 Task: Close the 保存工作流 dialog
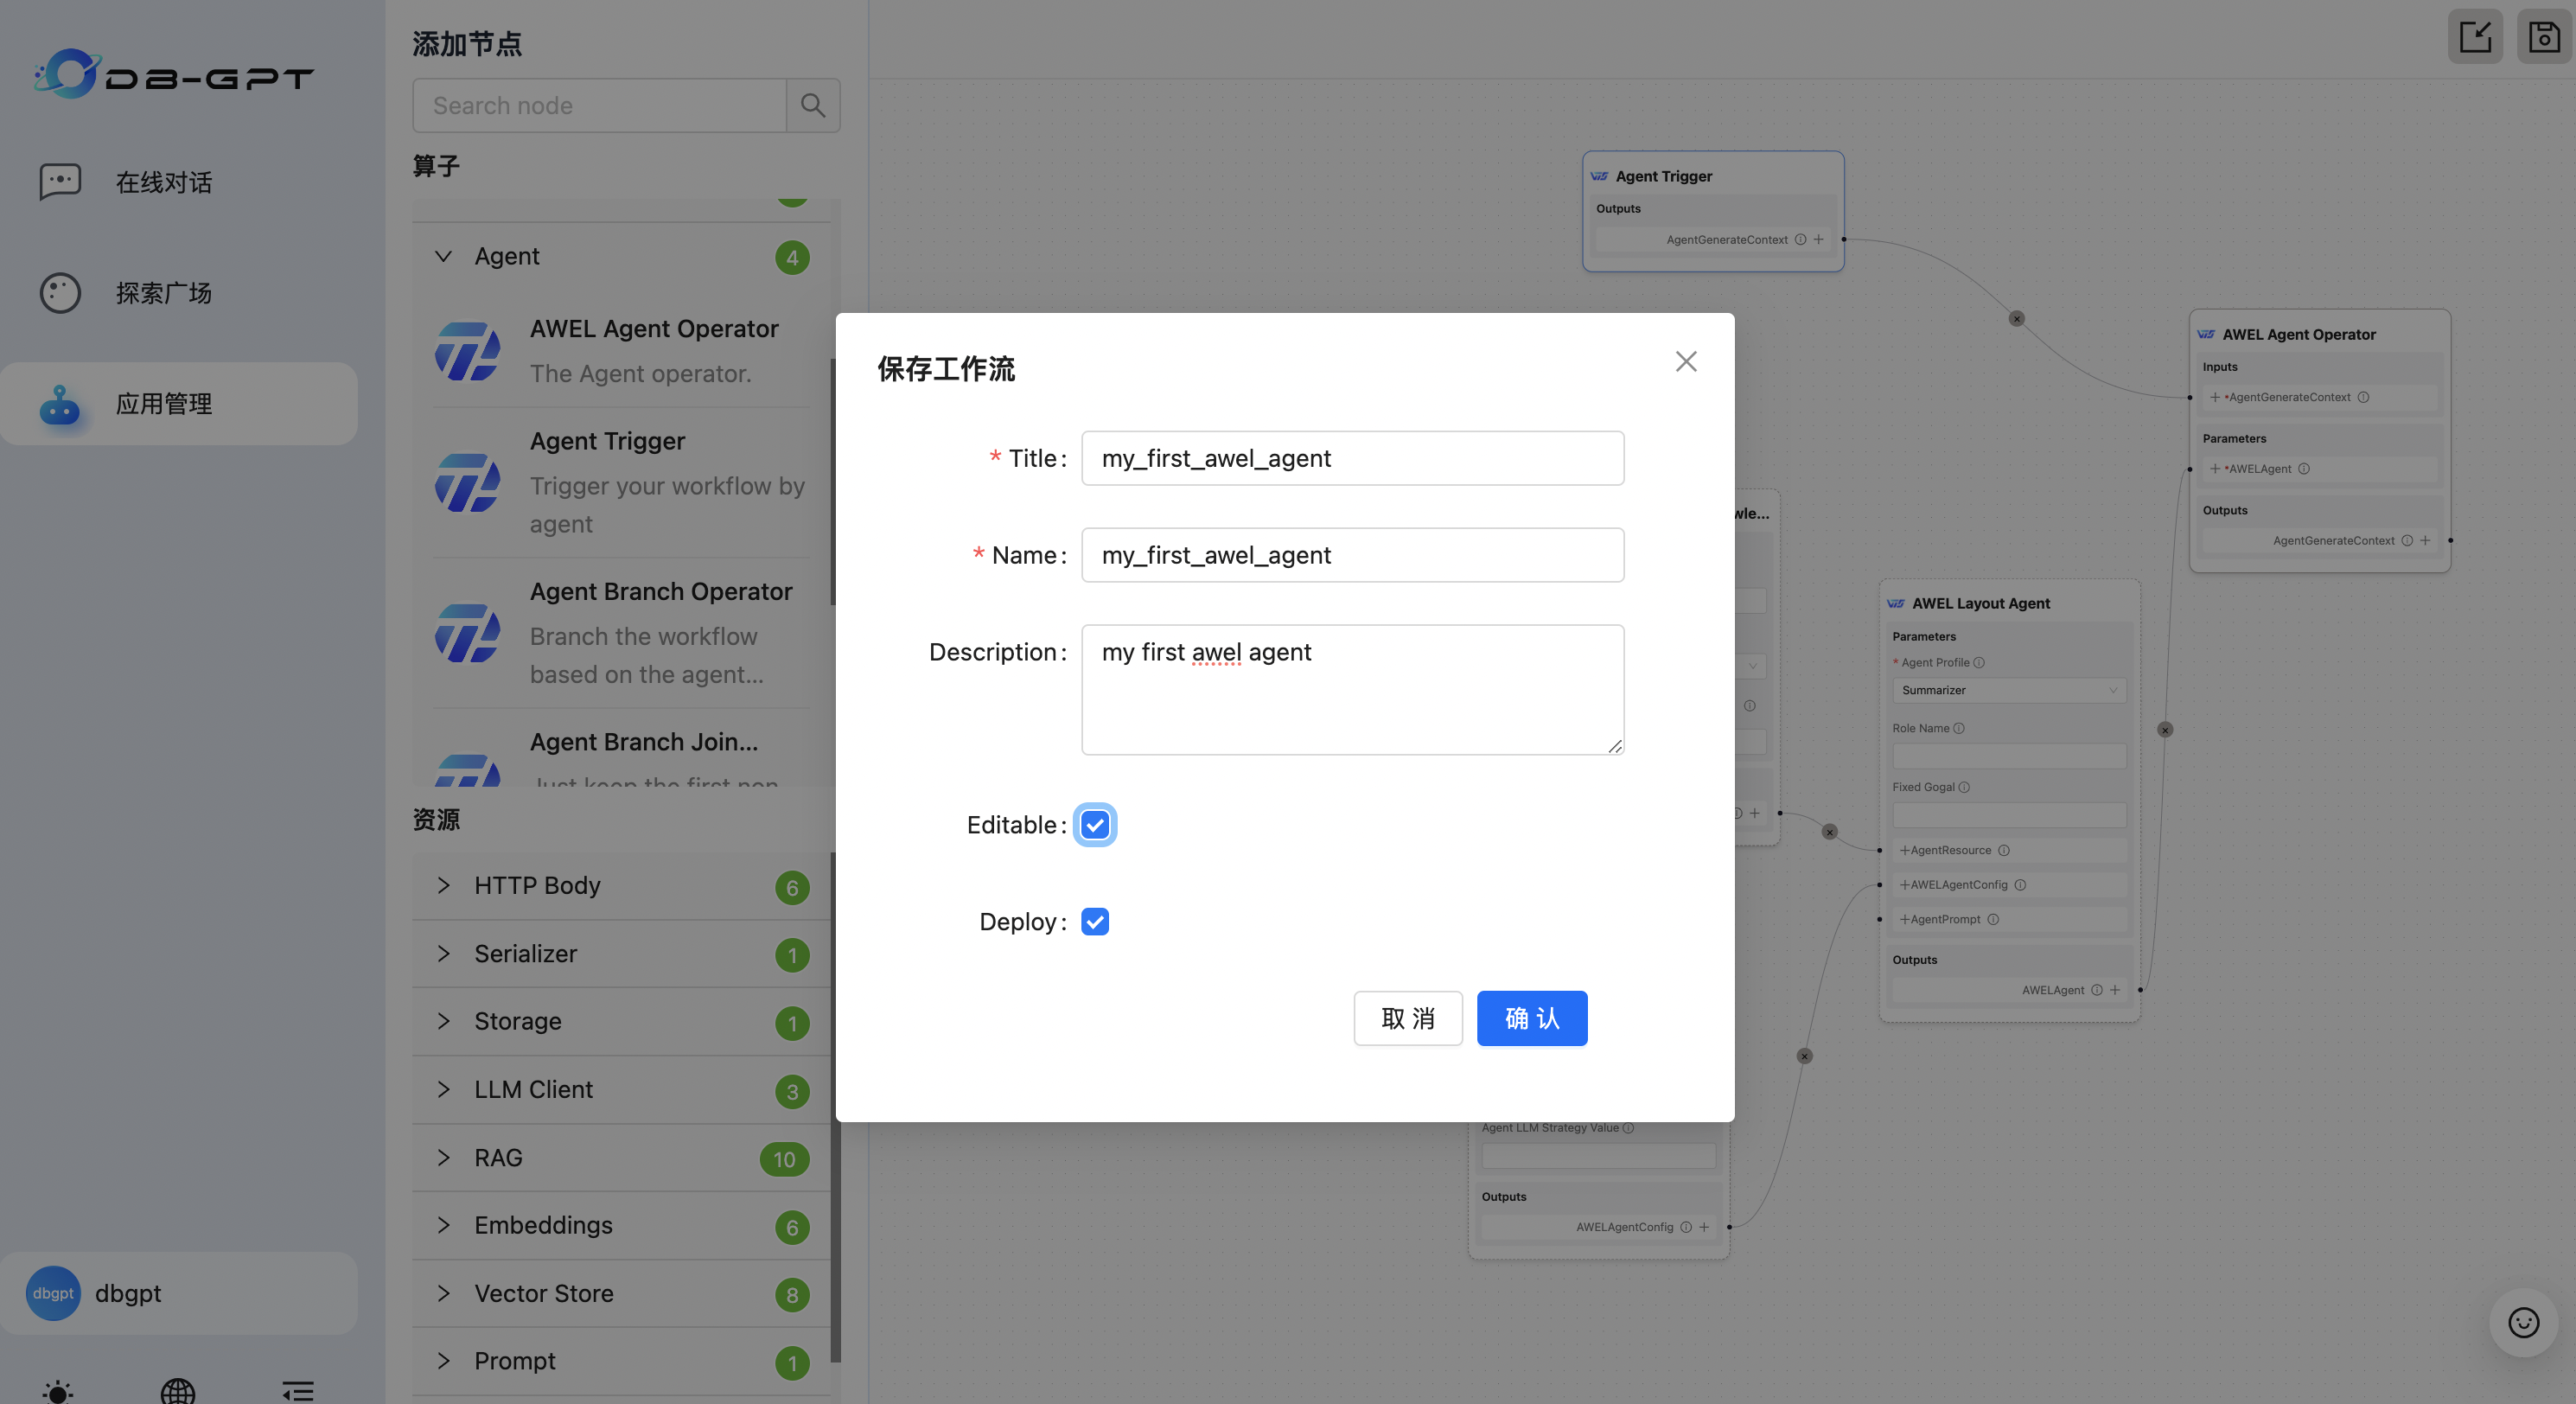pos(1686,361)
